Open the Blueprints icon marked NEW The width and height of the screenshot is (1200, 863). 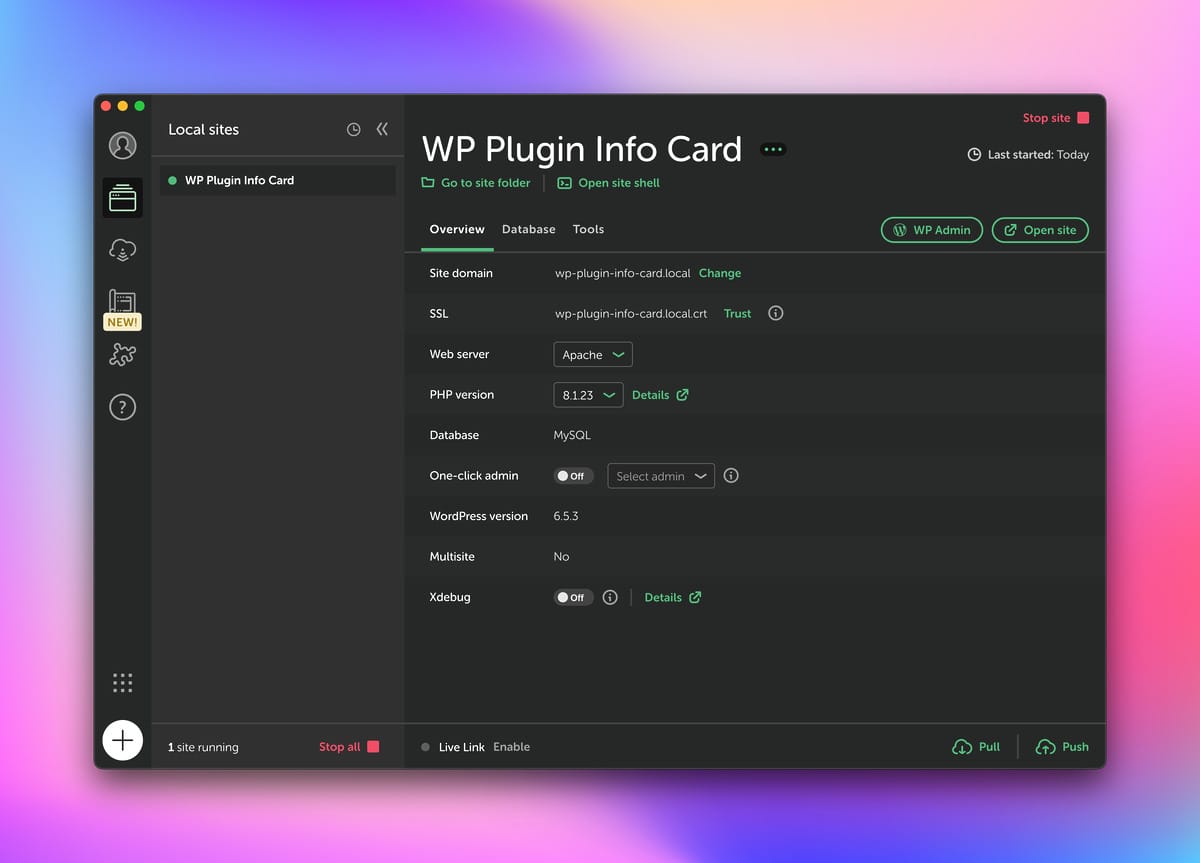(x=122, y=309)
